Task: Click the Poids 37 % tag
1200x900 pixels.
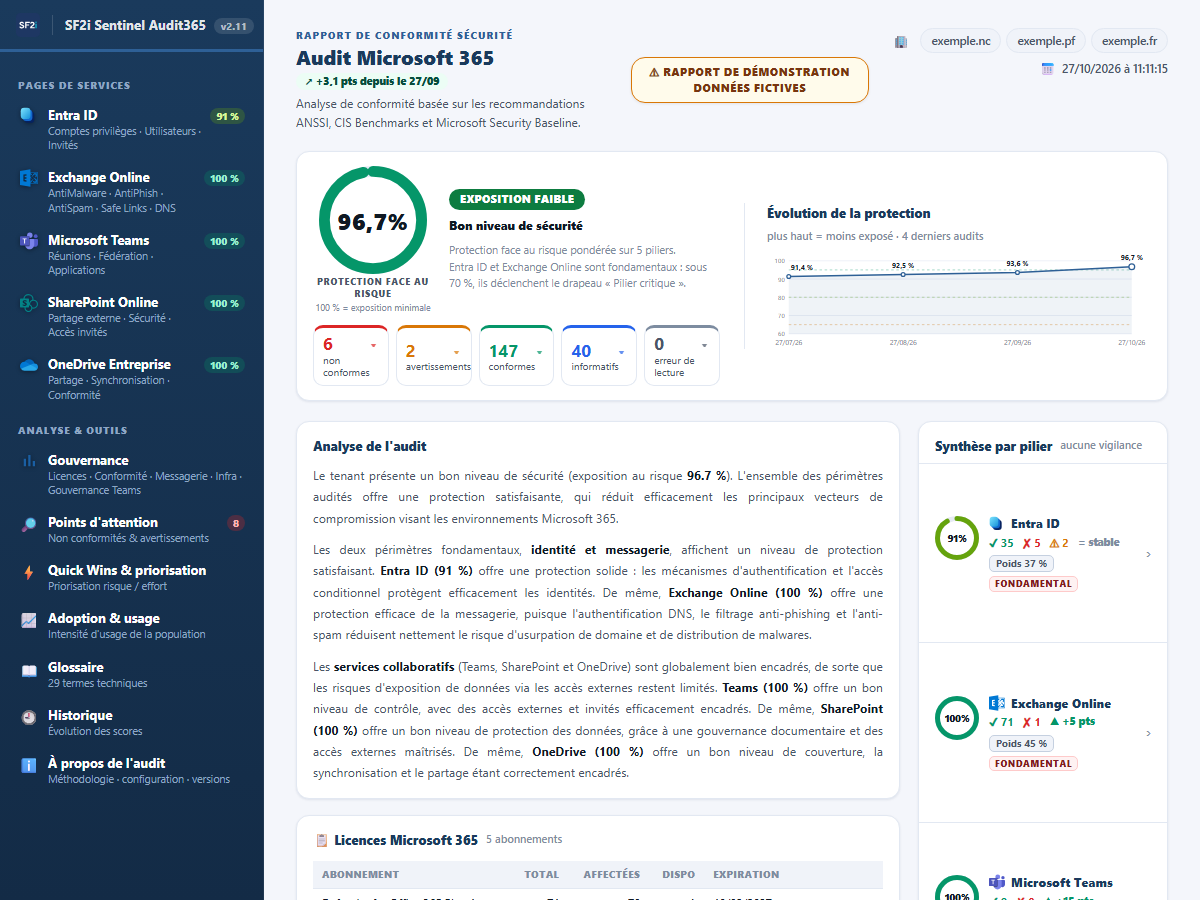Action: click(1021, 564)
